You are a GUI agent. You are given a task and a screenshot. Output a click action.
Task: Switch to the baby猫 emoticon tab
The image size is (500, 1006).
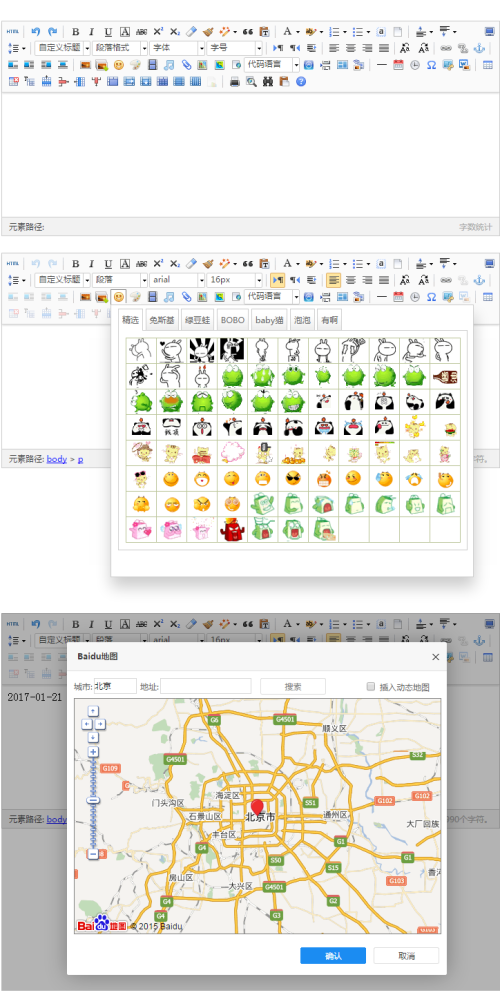point(269,320)
